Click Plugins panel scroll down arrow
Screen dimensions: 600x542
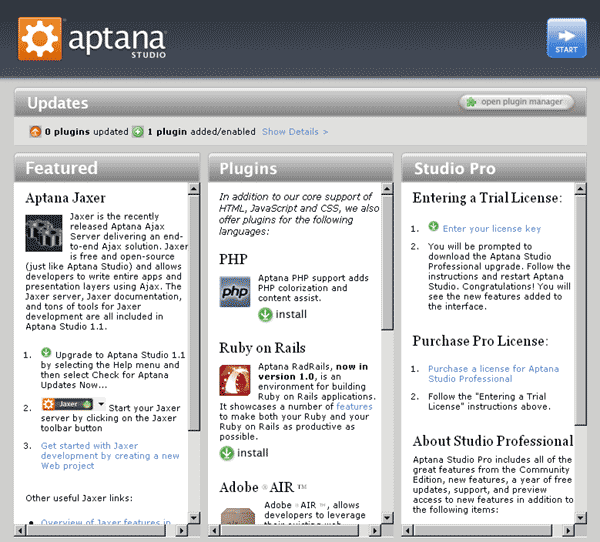[x=387, y=518]
